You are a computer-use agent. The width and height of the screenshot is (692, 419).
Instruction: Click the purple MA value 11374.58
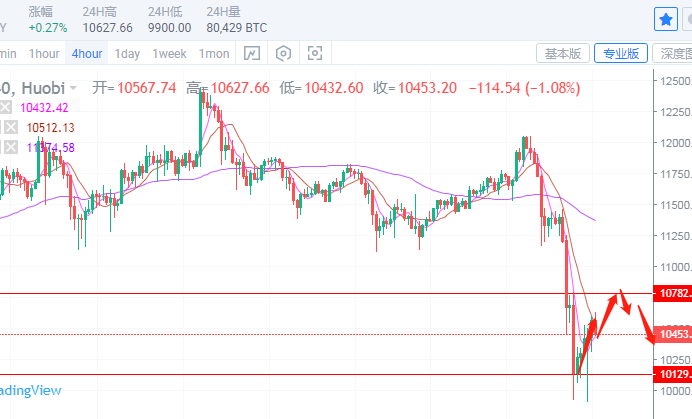tap(51, 147)
